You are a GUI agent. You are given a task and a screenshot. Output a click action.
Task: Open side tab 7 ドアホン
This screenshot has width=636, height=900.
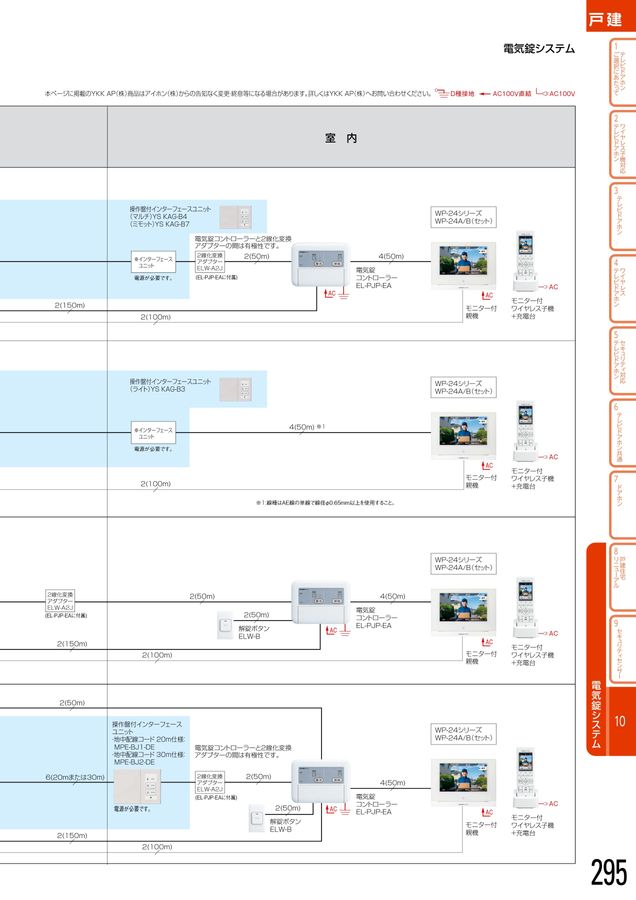[623, 505]
